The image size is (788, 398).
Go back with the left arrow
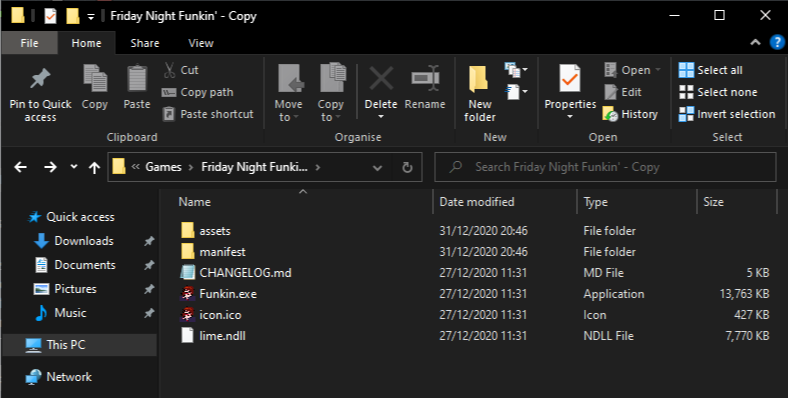click(x=21, y=167)
